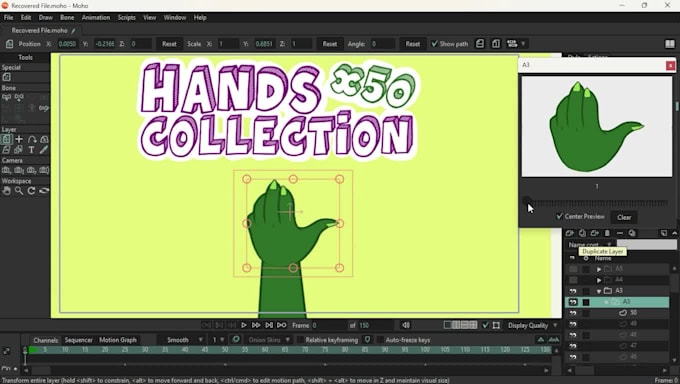The width and height of the screenshot is (680, 384).
Task: Play the animation
Action: [244, 325]
